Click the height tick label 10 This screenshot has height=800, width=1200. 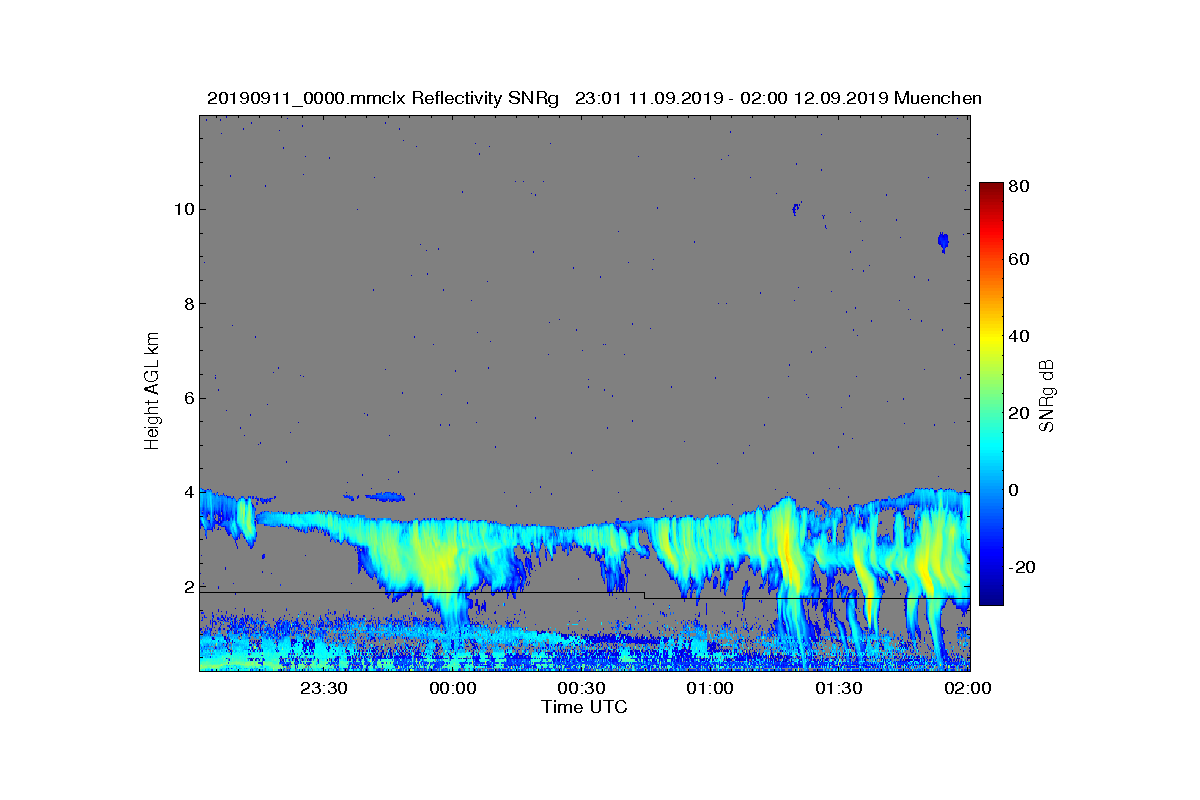(x=183, y=209)
